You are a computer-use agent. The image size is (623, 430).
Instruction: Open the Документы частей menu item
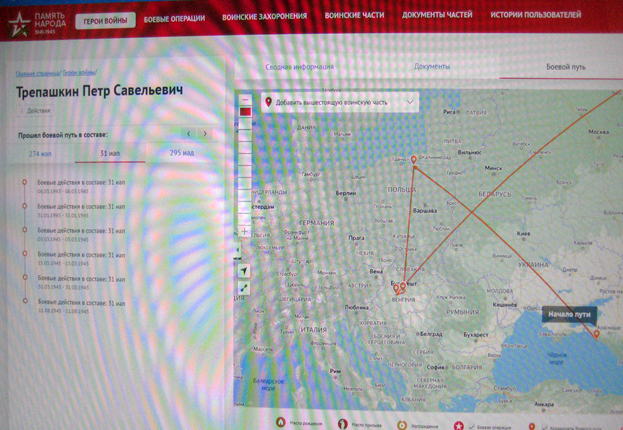(437, 15)
